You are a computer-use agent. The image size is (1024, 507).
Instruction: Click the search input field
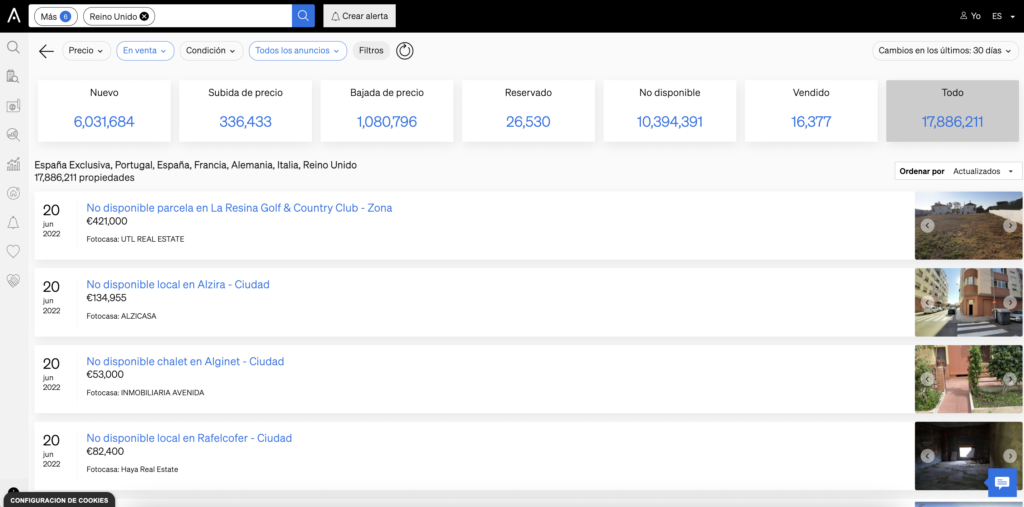(222, 16)
